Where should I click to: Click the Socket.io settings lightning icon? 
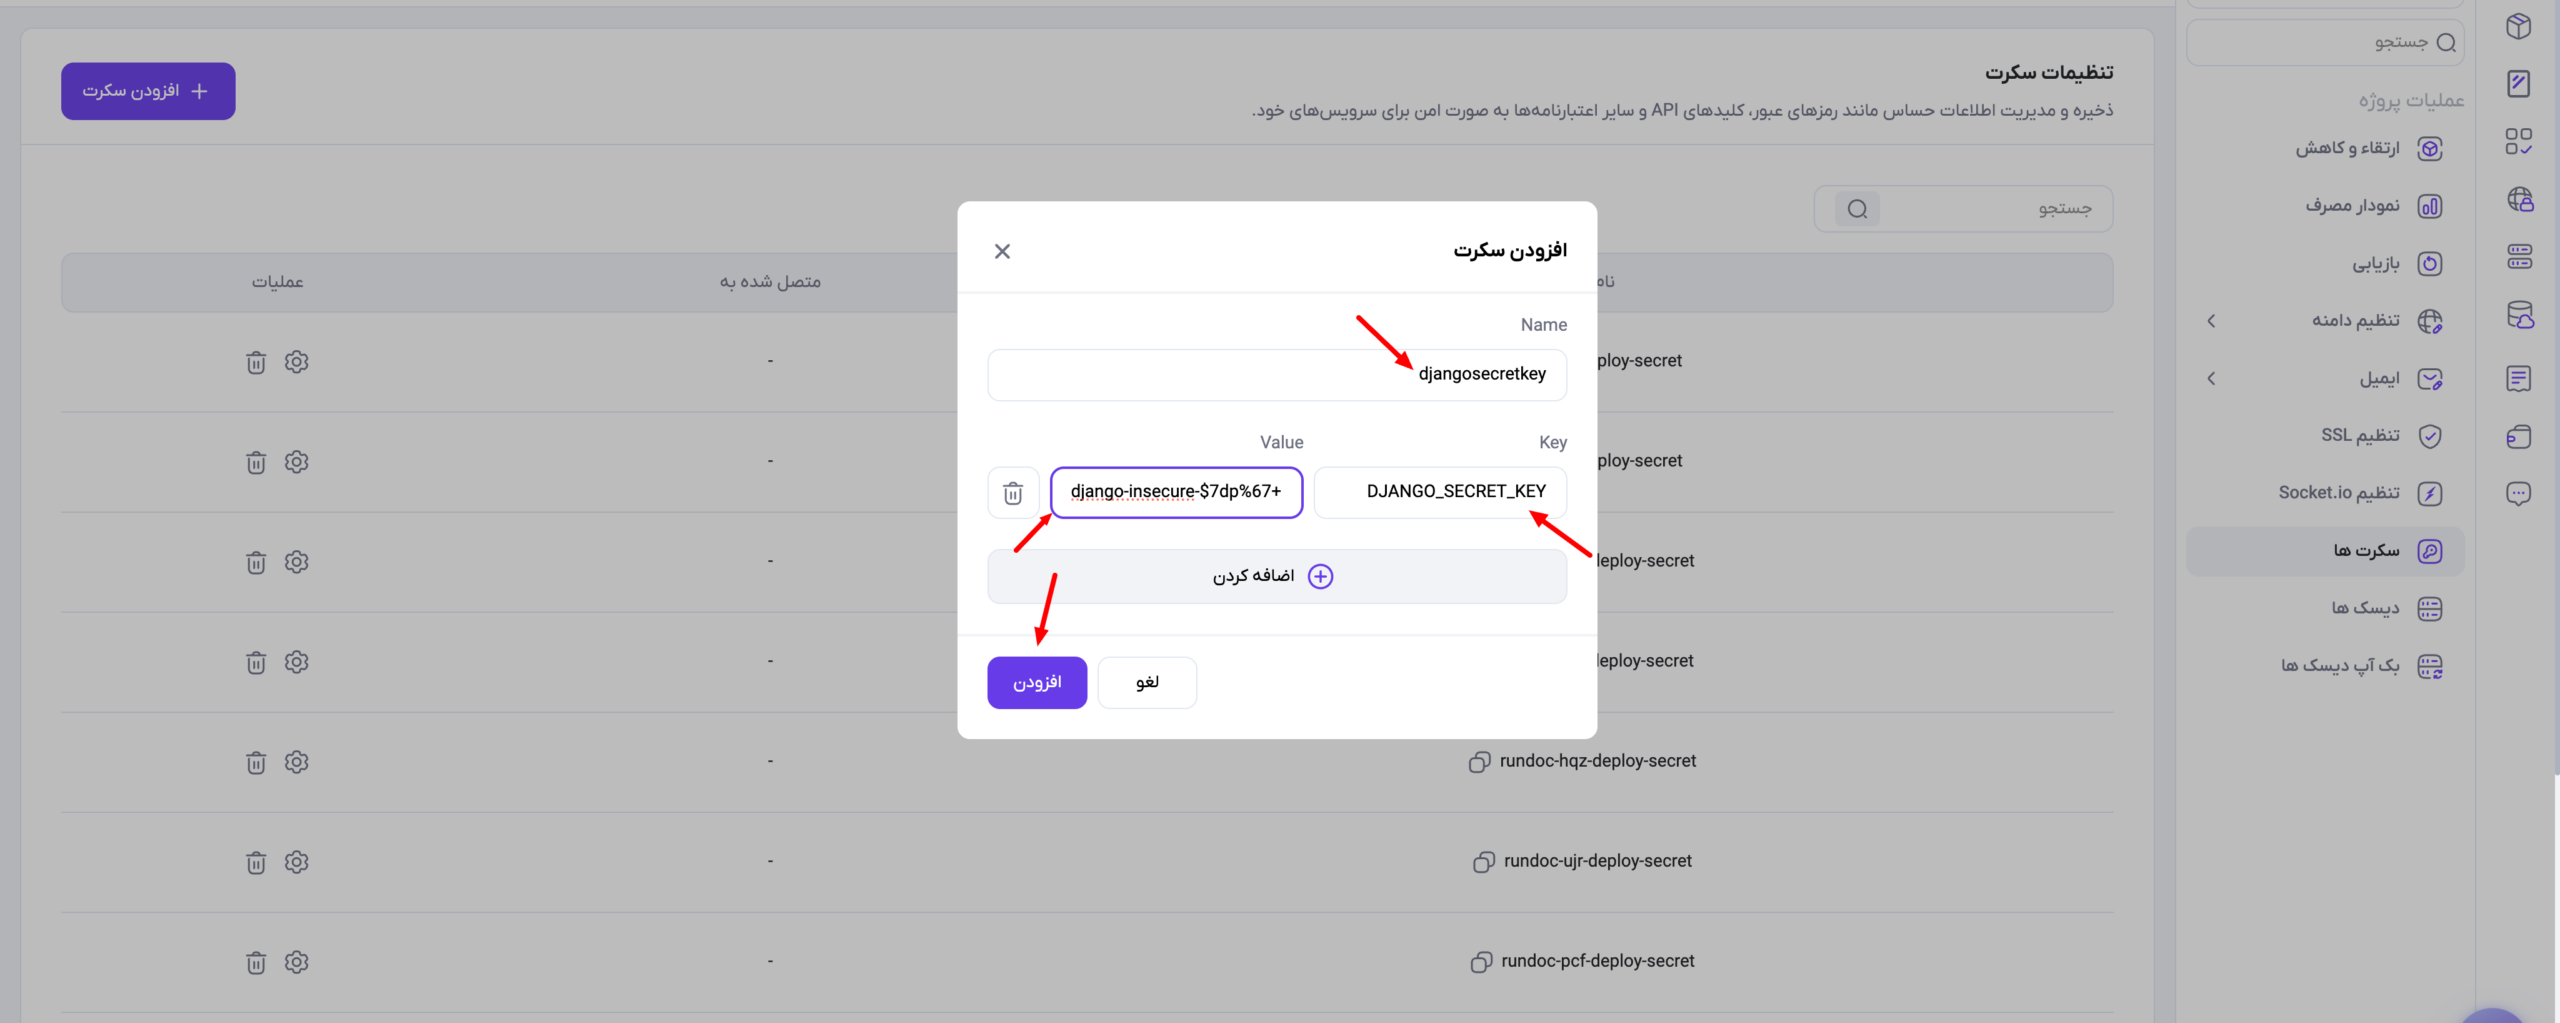coord(2430,494)
